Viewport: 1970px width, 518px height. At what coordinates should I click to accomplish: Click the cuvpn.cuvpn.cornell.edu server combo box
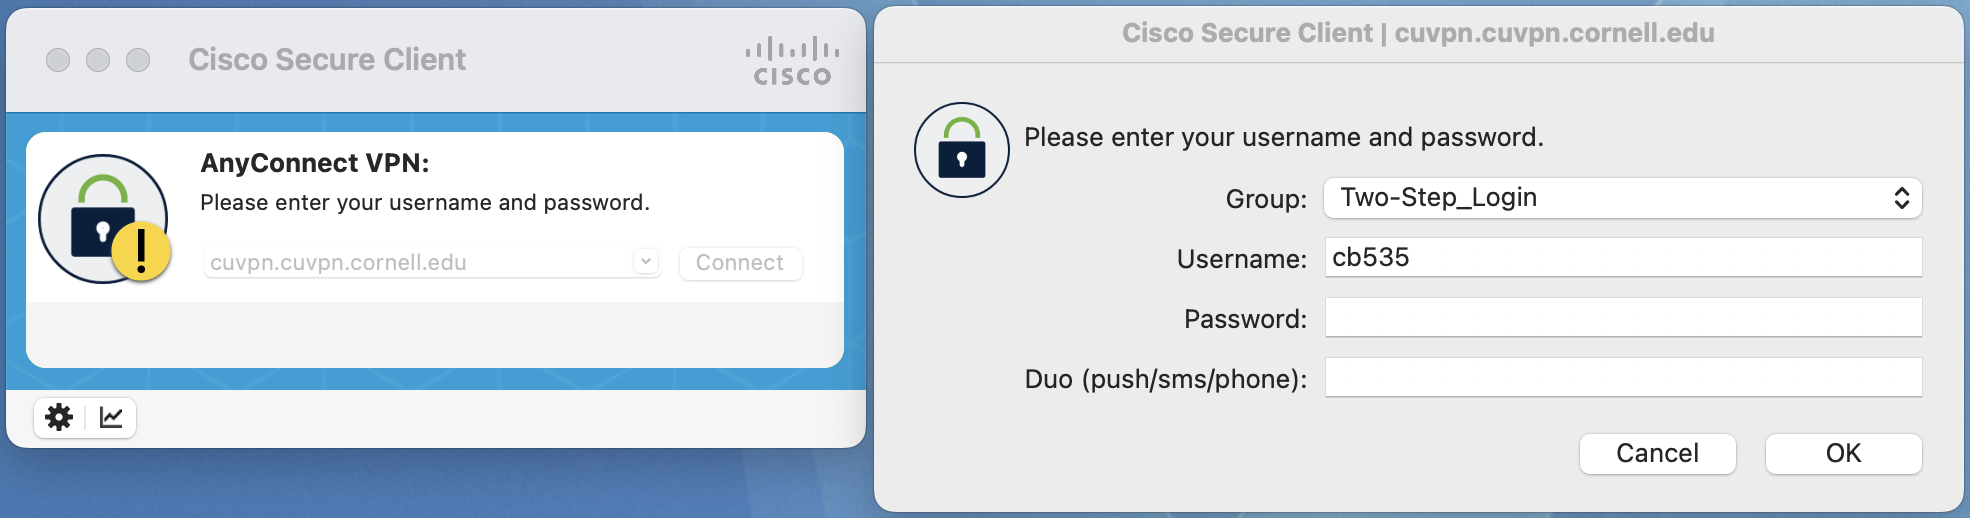(x=420, y=262)
